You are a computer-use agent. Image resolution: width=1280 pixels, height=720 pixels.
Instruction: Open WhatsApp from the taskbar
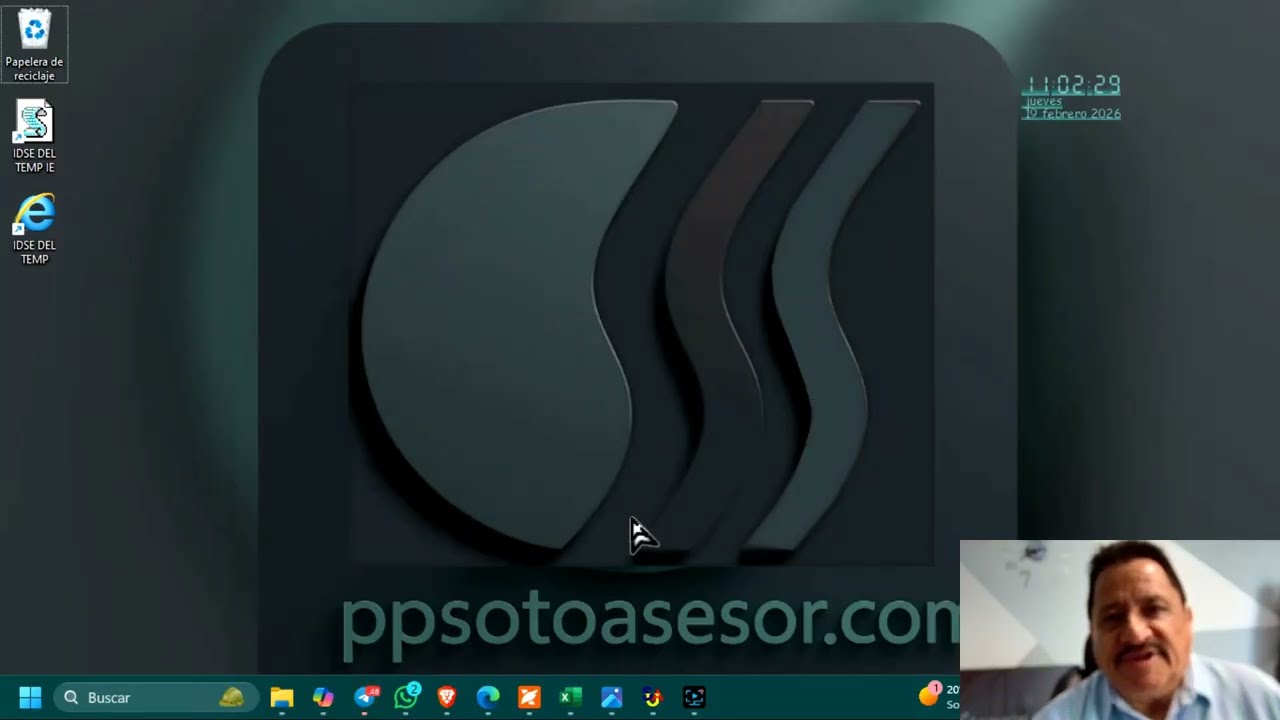406,697
